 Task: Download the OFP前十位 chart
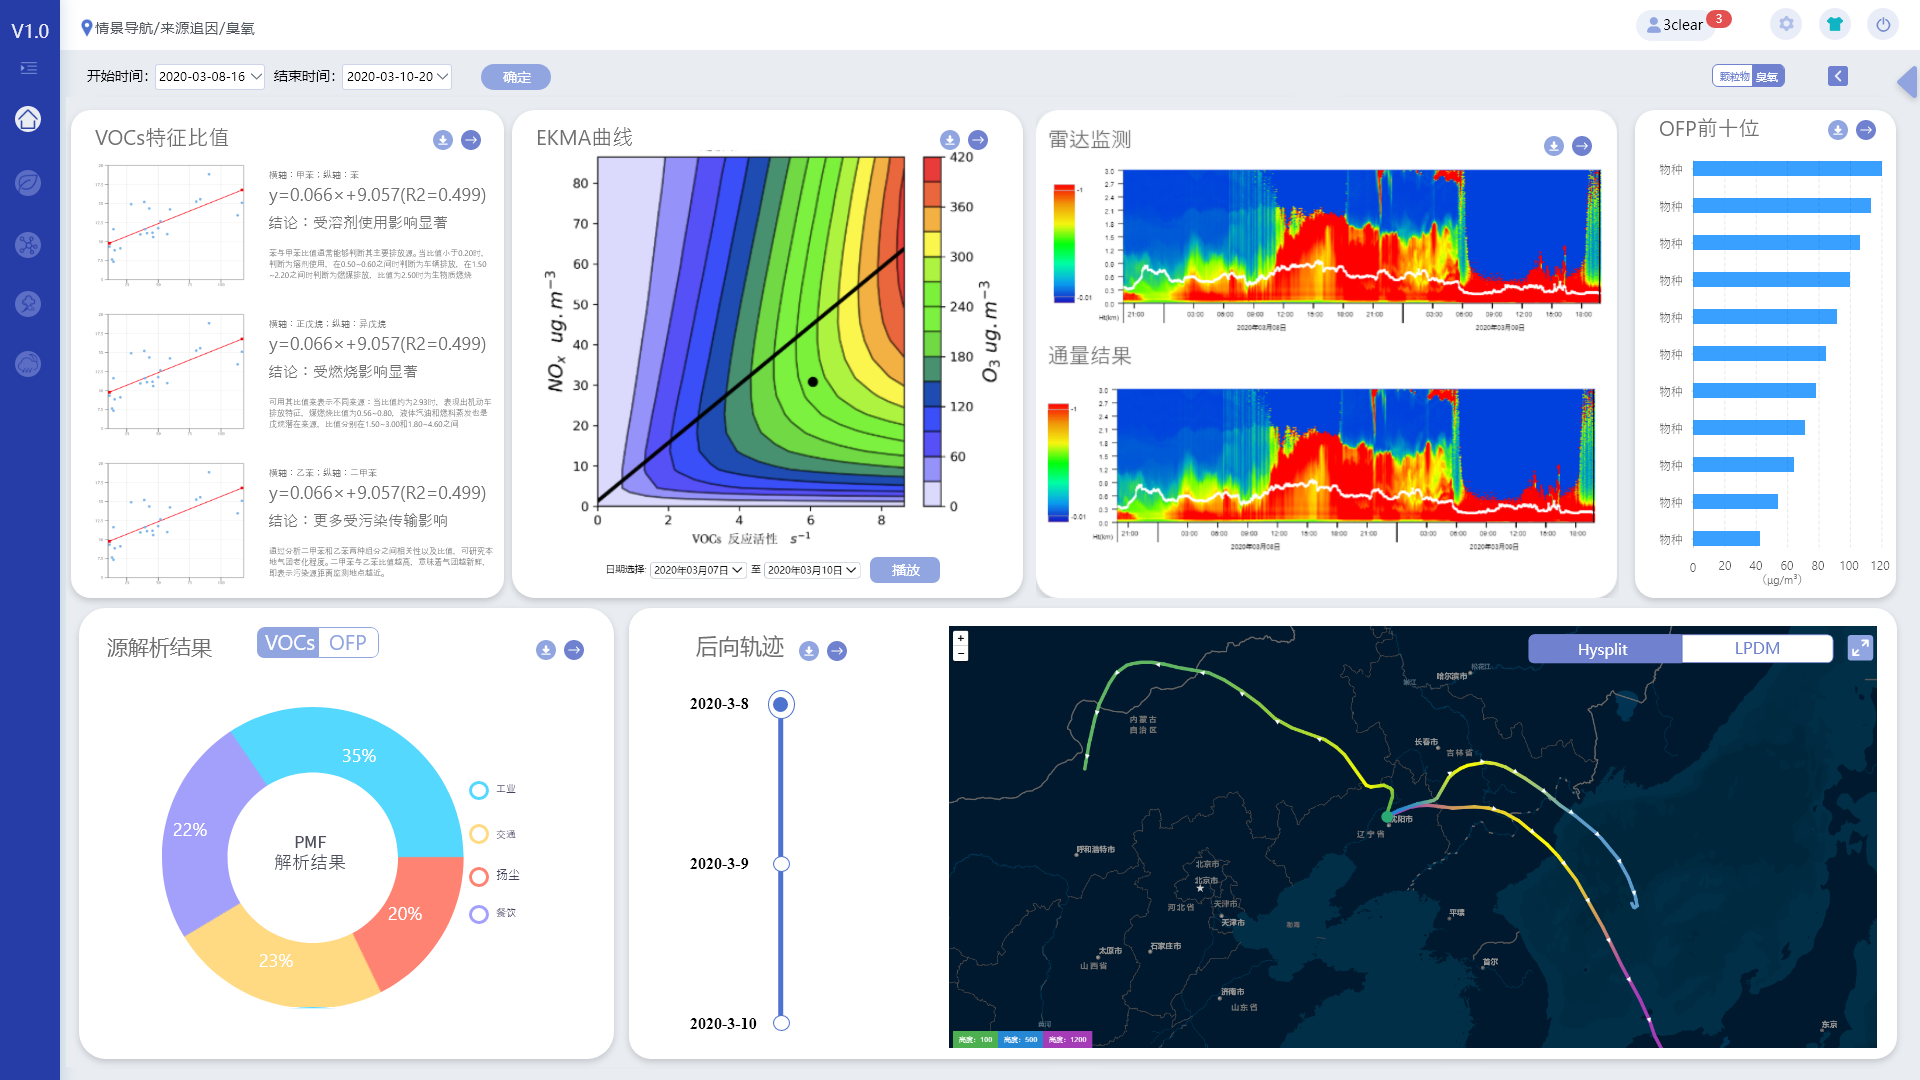[x=1838, y=130]
